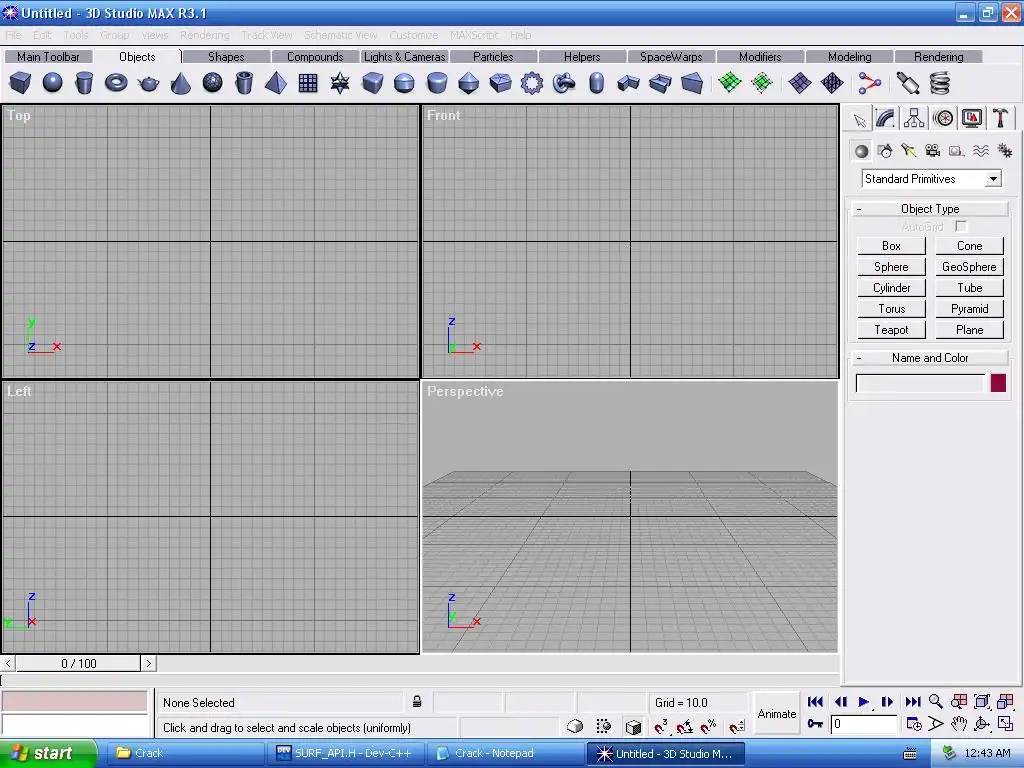Click the Cylinder button in Object Type
This screenshot has height=768, width=1024.
pos(891,288)
